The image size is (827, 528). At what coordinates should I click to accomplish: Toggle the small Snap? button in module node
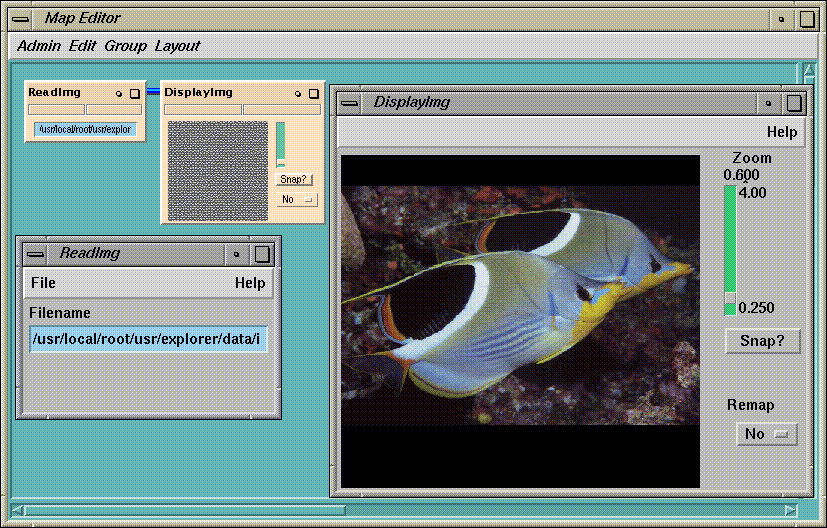[294, 180]
